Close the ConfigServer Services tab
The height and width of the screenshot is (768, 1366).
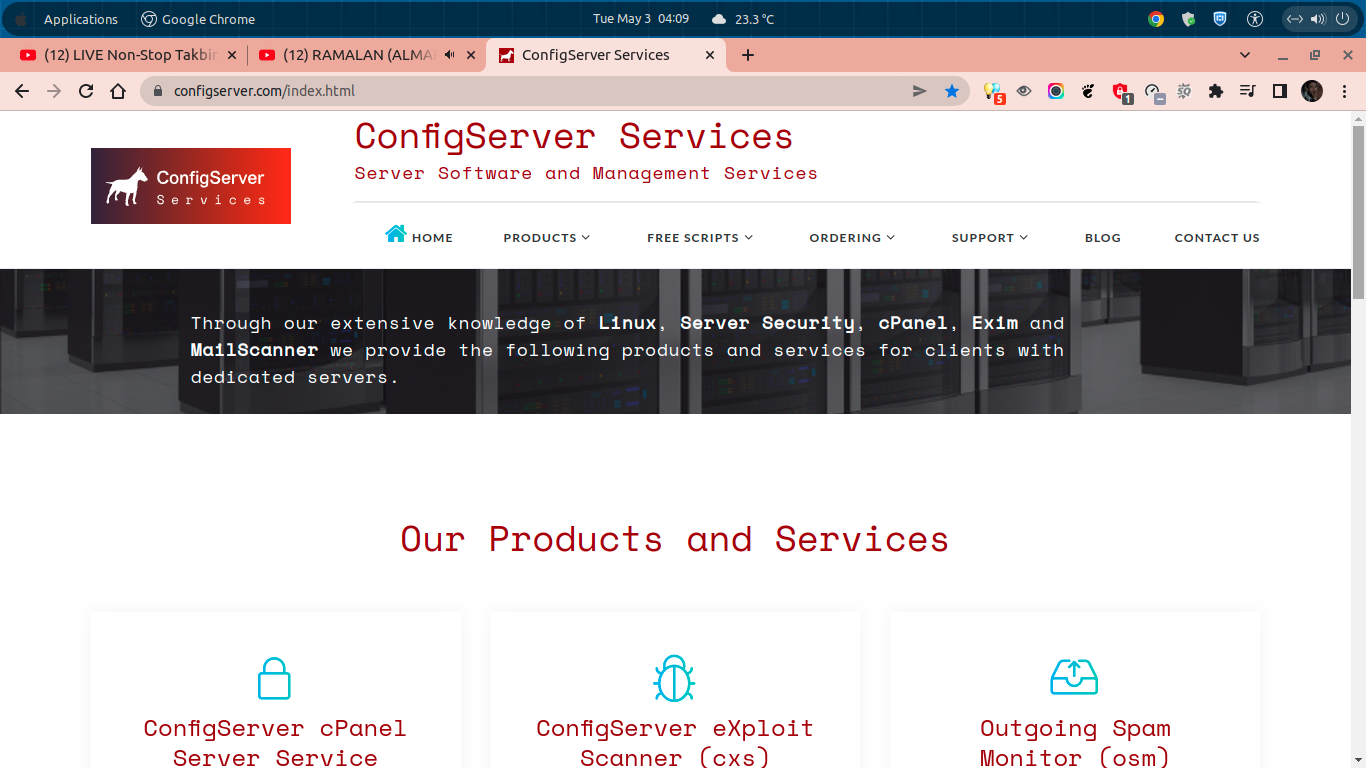(x=710, y=55)
